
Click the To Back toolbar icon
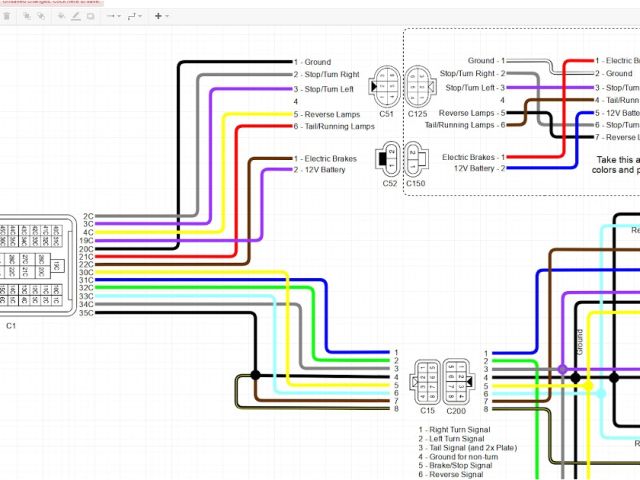click(x=43, y=16)
